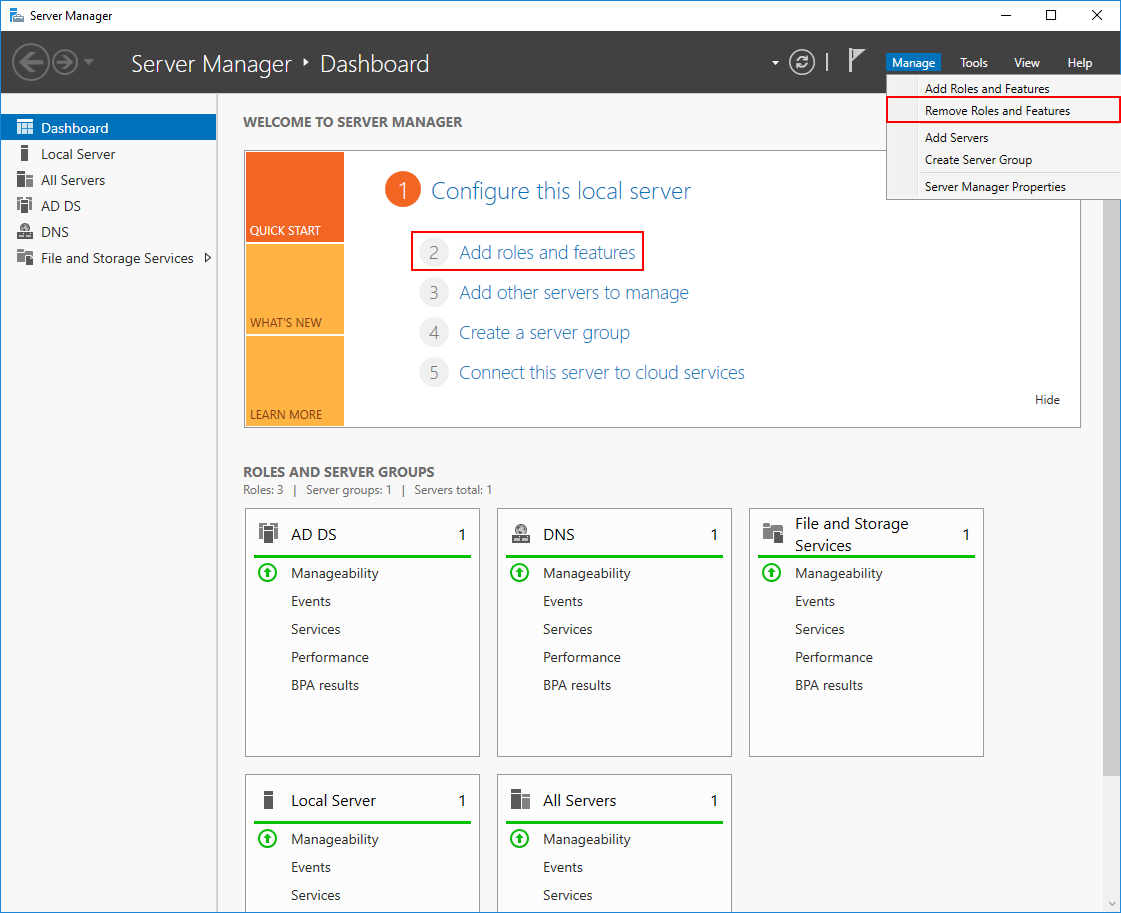The width and height of the screenshot is (1121, 913).
Task: Open the QUICK START tile
Action: click(295, 197)
